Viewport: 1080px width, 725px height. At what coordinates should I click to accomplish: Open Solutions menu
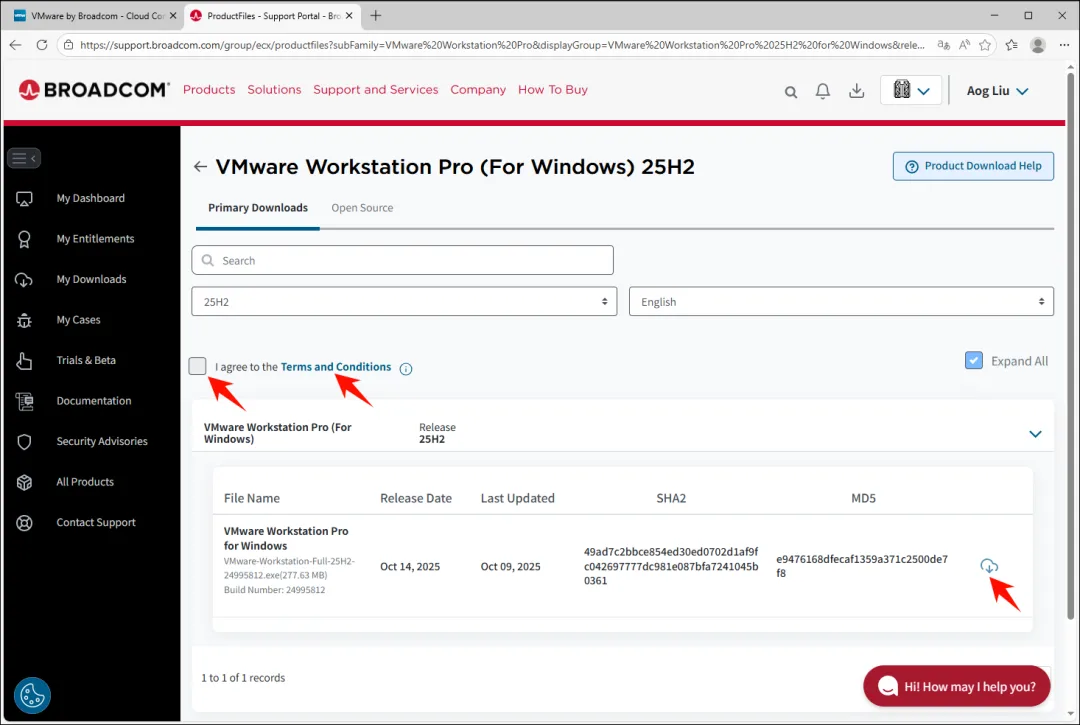click(274, 90)
